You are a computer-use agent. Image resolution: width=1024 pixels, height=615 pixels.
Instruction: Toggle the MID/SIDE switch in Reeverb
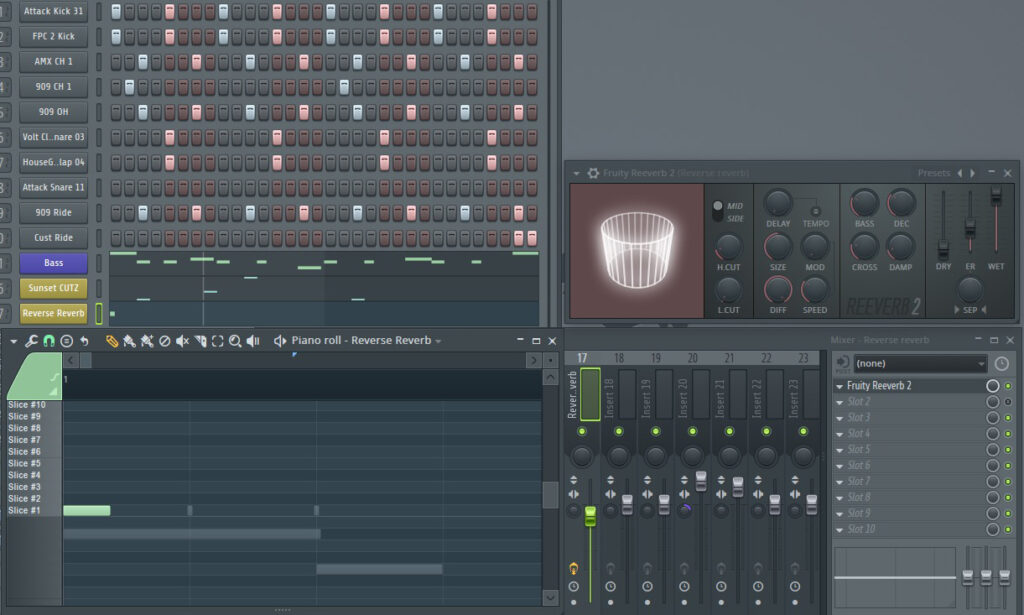(718, 212)
